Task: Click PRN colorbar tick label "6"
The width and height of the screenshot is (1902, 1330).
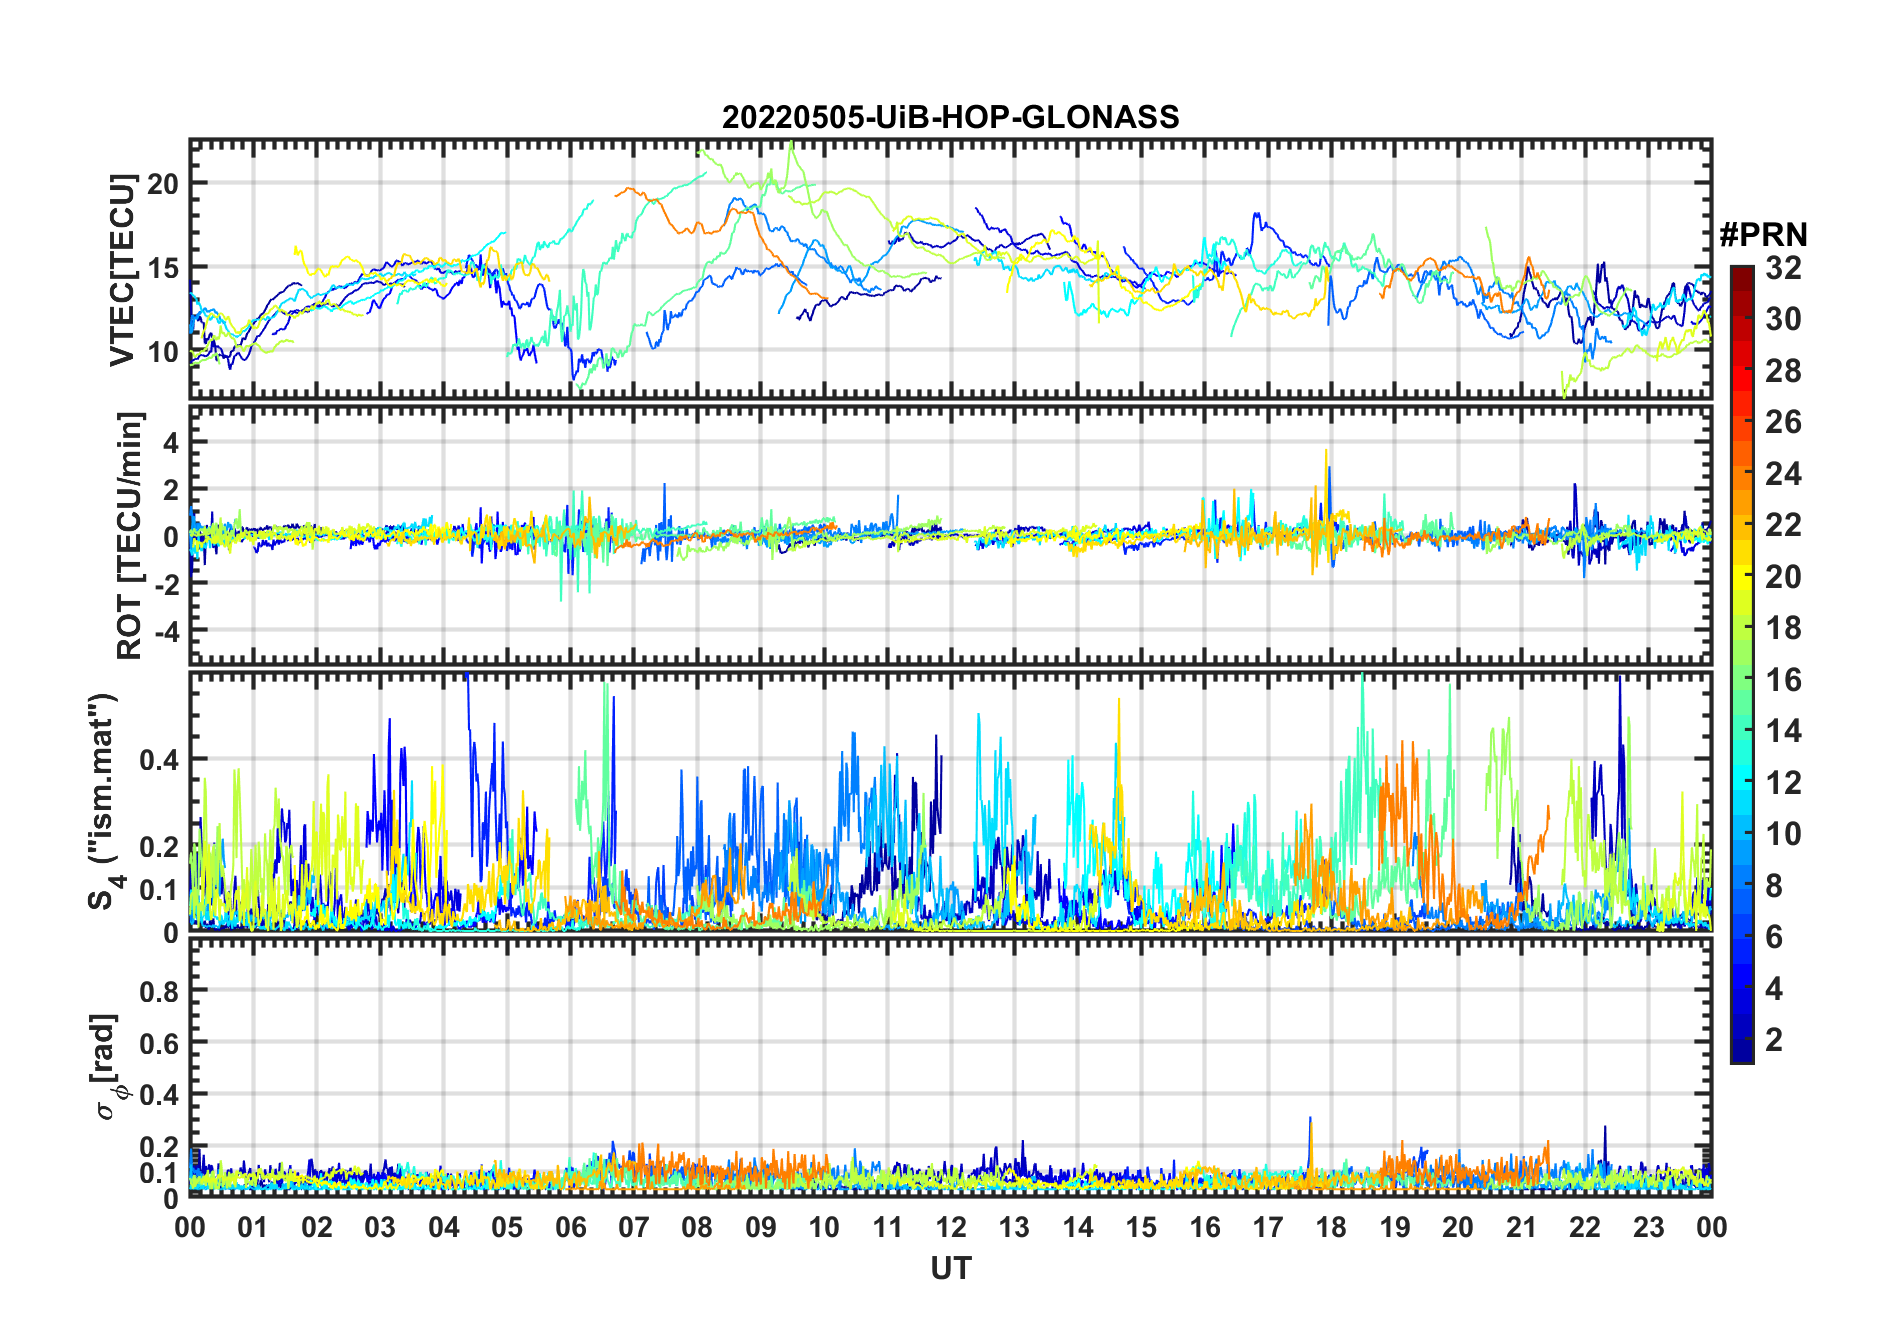Action: (x=1775, y=937)
